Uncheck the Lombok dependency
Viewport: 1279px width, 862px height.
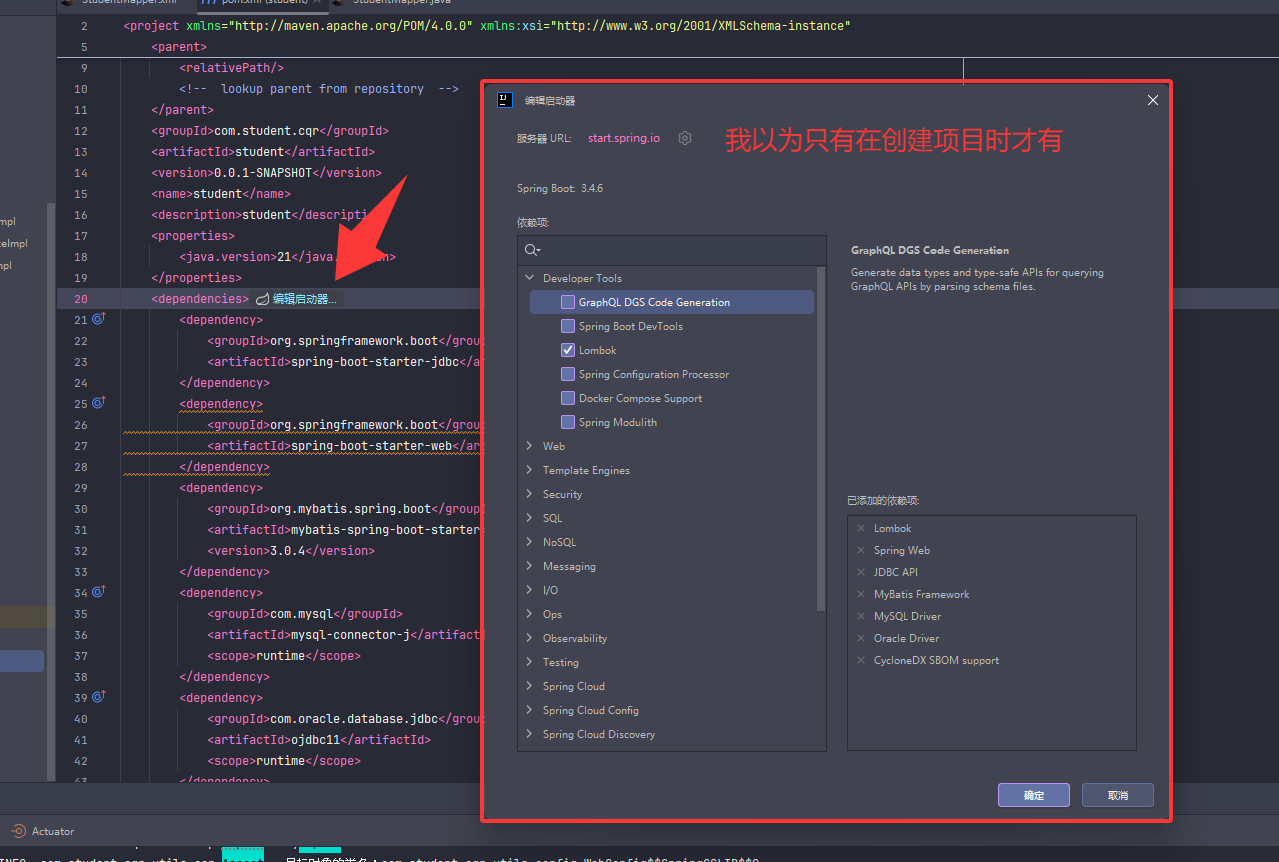click(568, 350)
